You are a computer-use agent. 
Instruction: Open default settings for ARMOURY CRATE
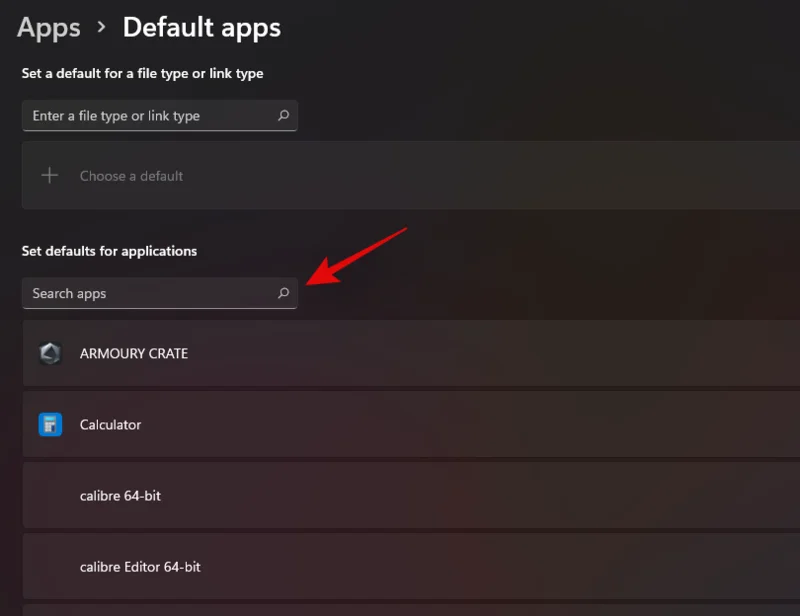[x=400, y=353]
